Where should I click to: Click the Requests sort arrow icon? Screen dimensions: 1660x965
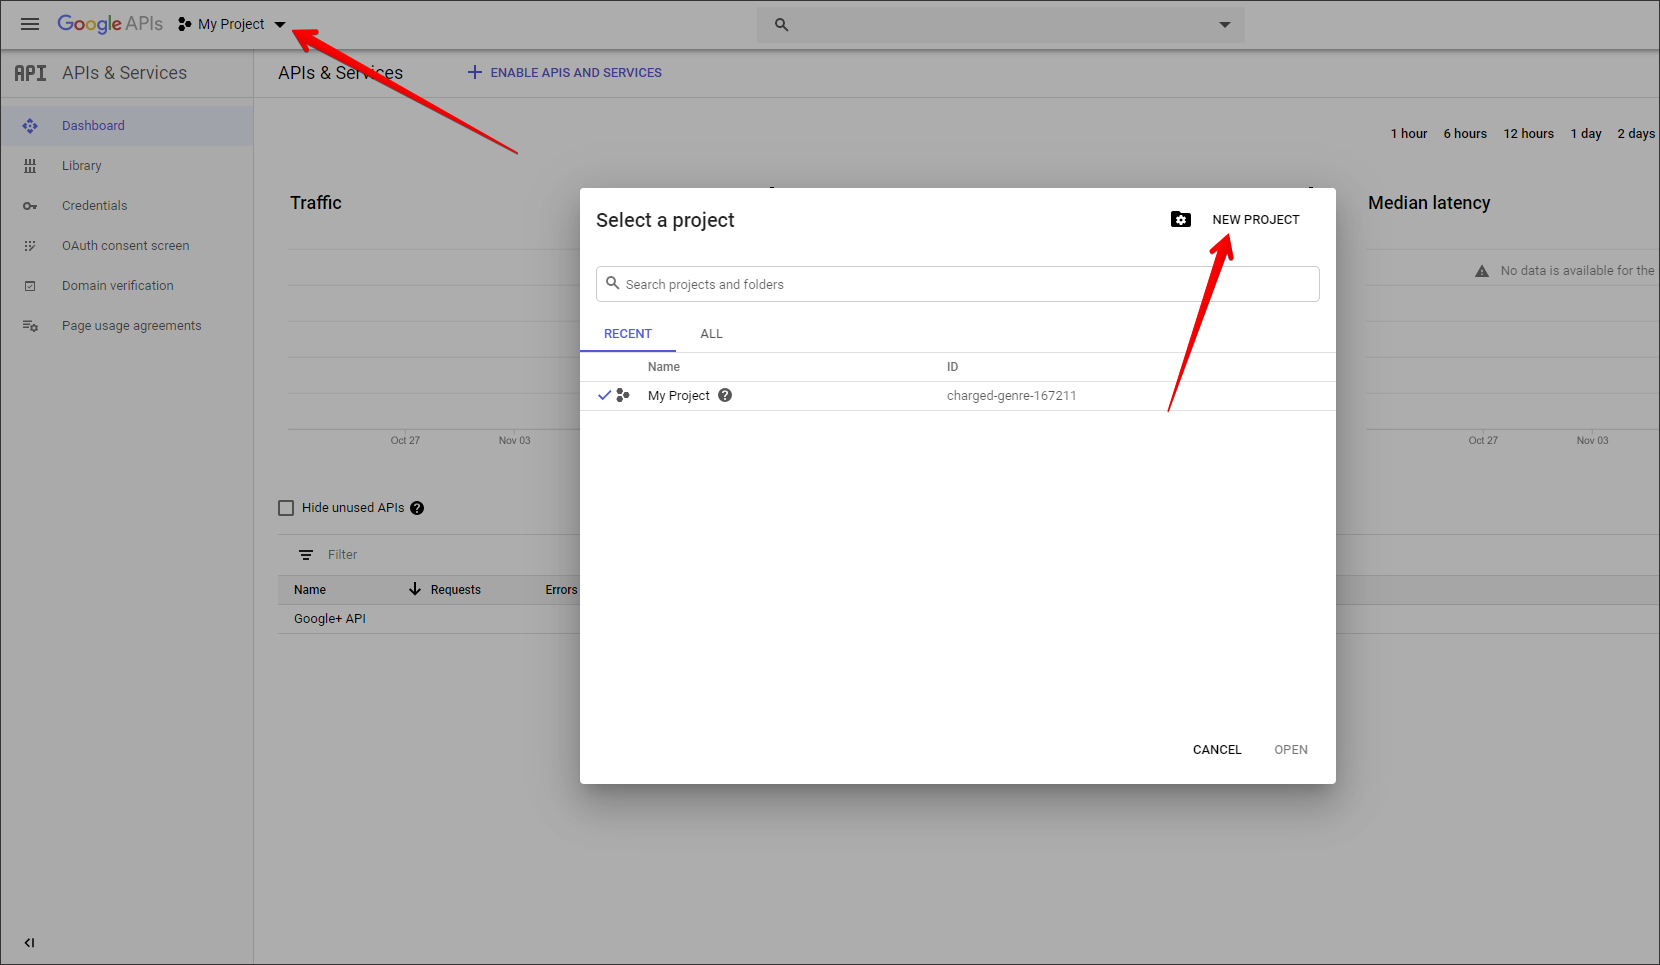pos(415,589)
